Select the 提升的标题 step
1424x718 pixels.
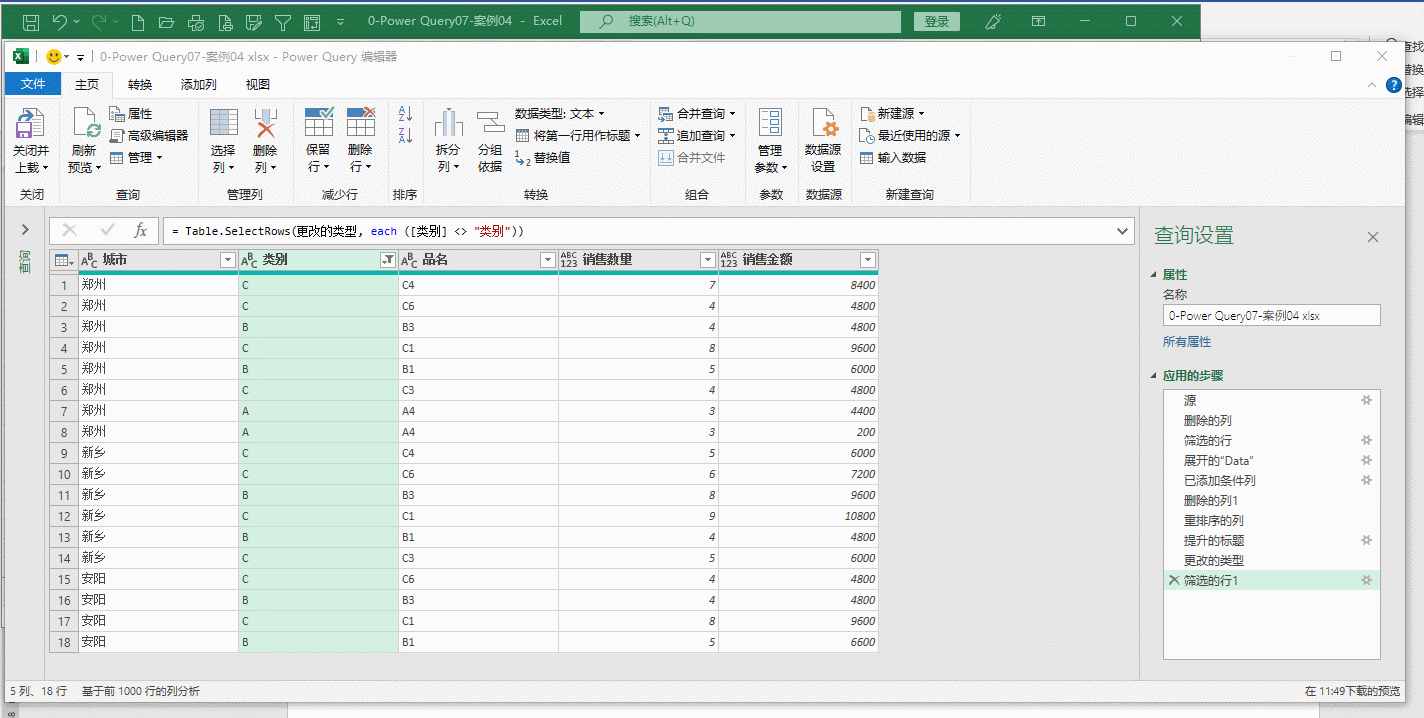tap(1271, 540)
